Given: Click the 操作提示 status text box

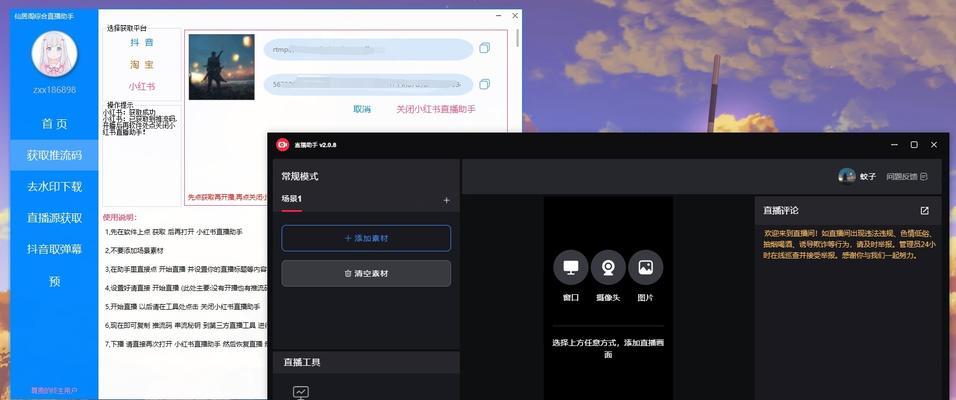Looking at the screenshot, I should (141, 156).
